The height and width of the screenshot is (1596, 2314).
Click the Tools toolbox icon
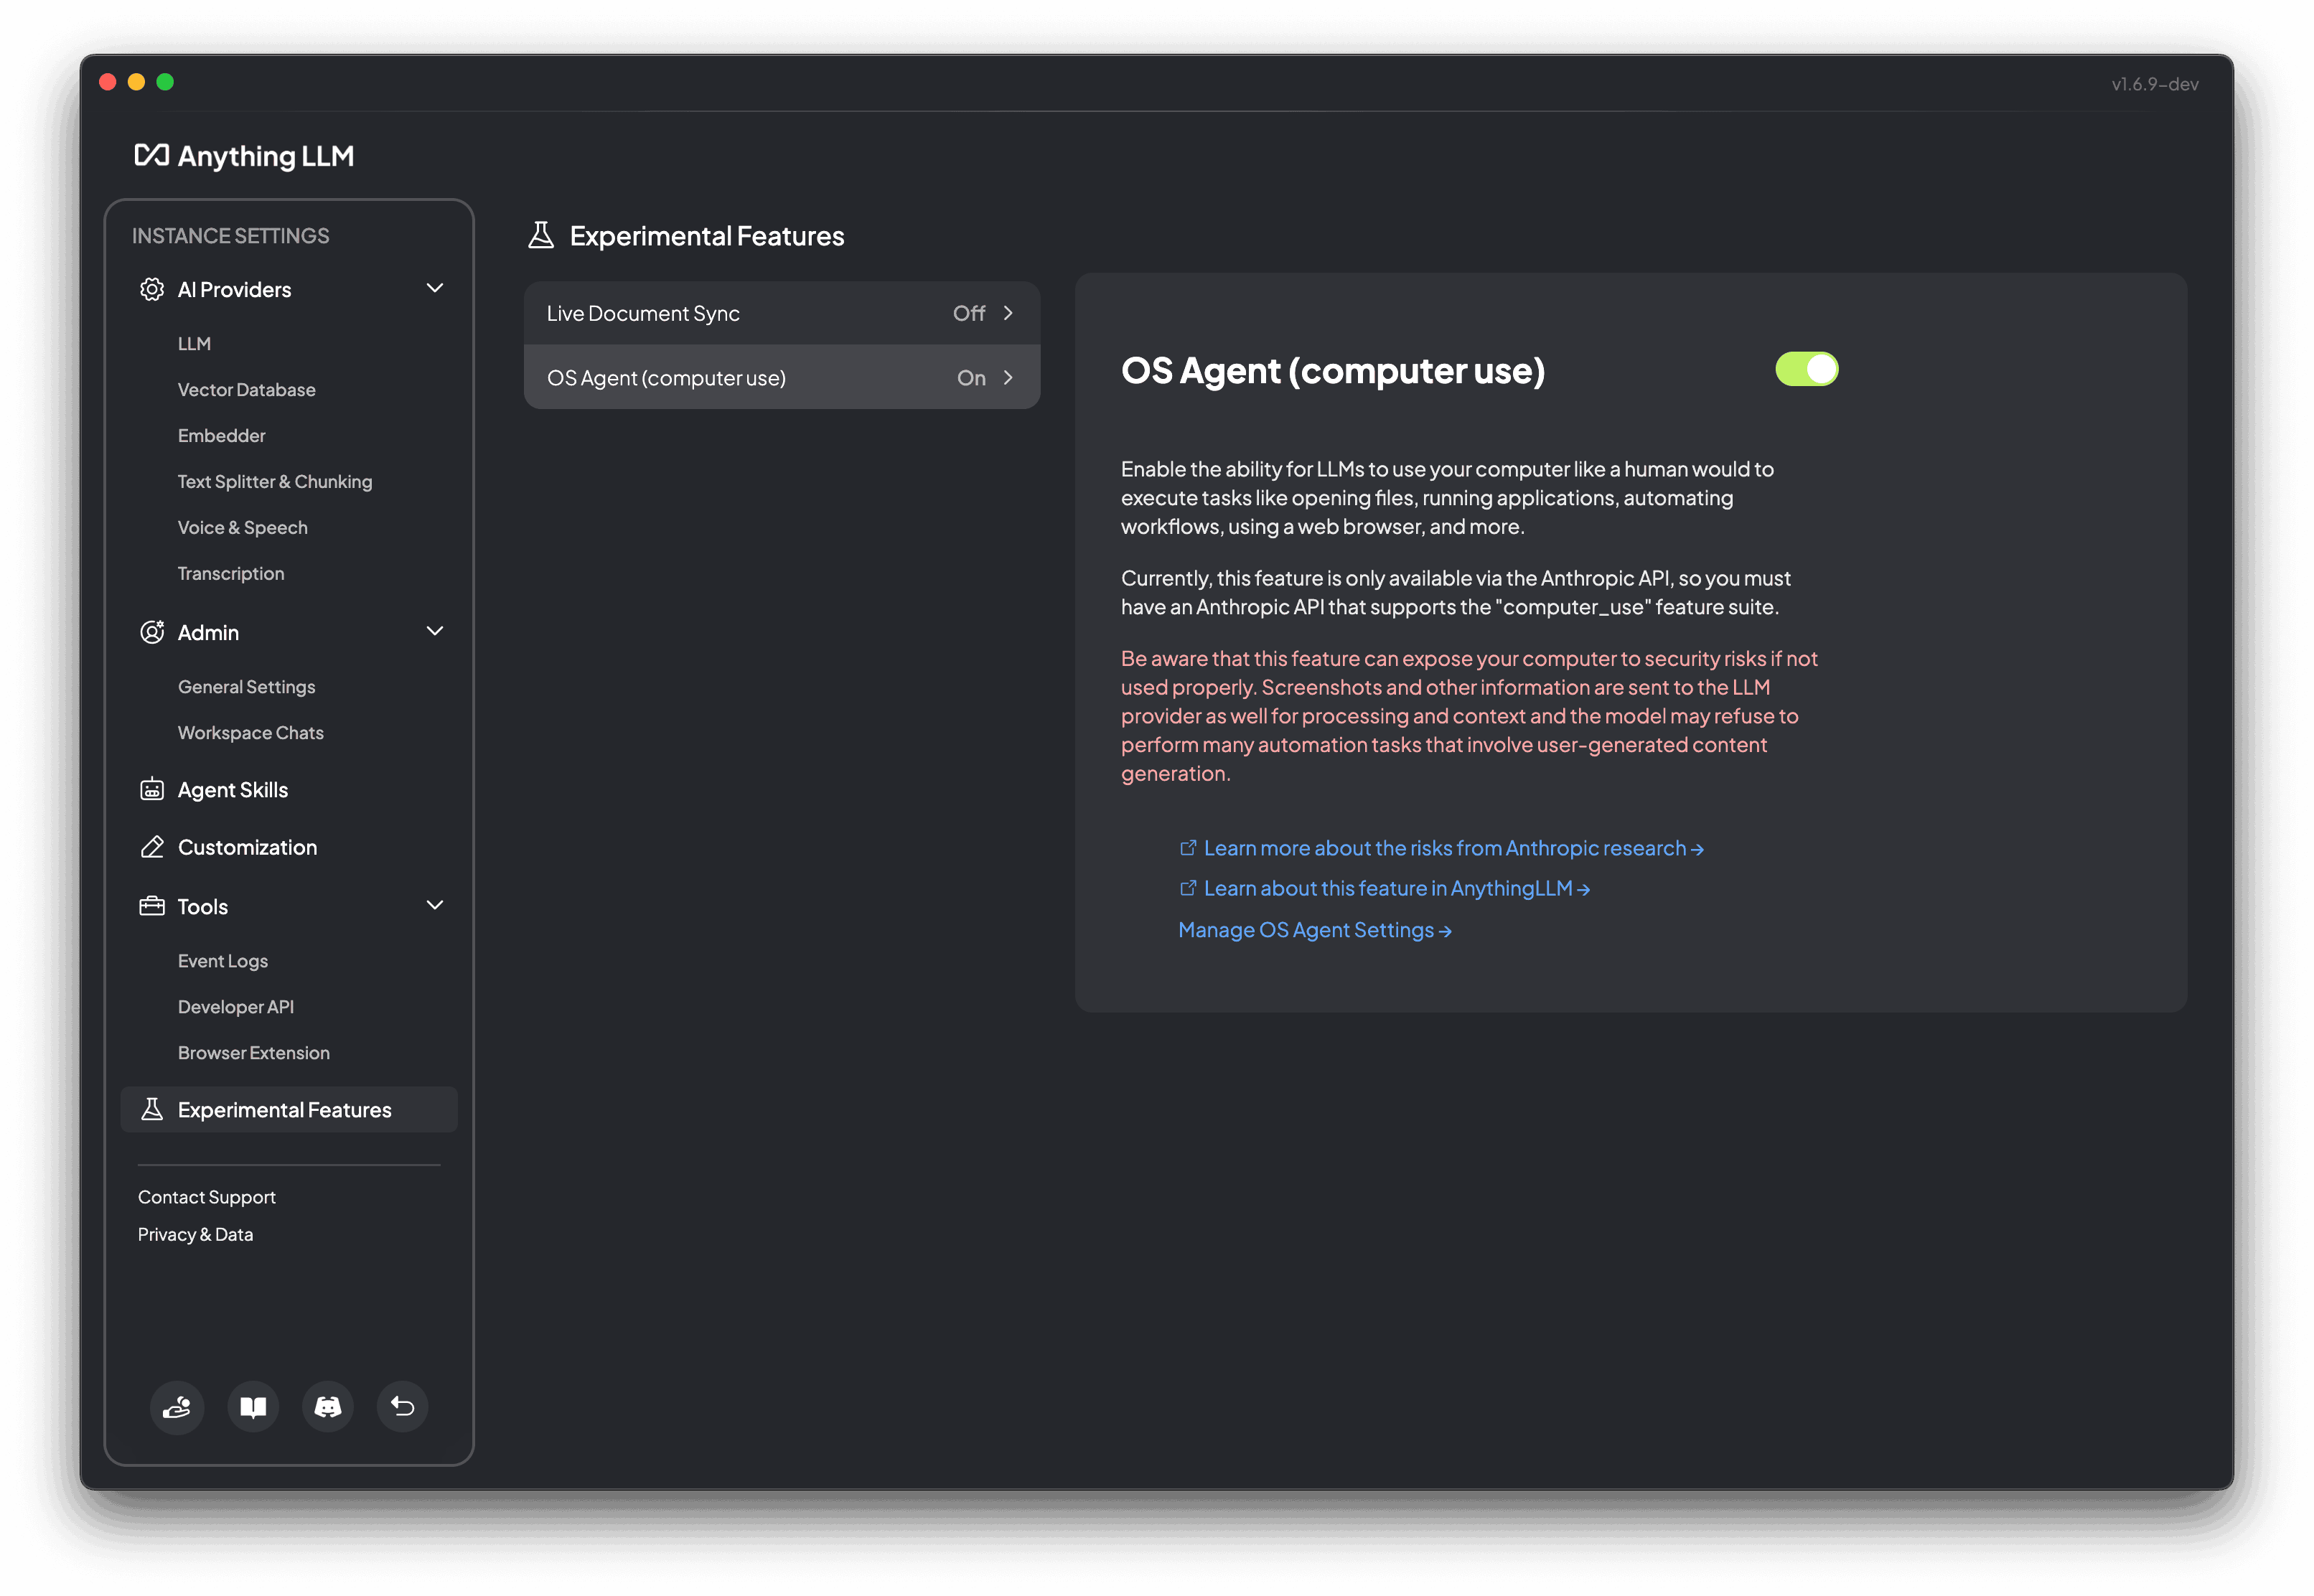tap(152, 906)
